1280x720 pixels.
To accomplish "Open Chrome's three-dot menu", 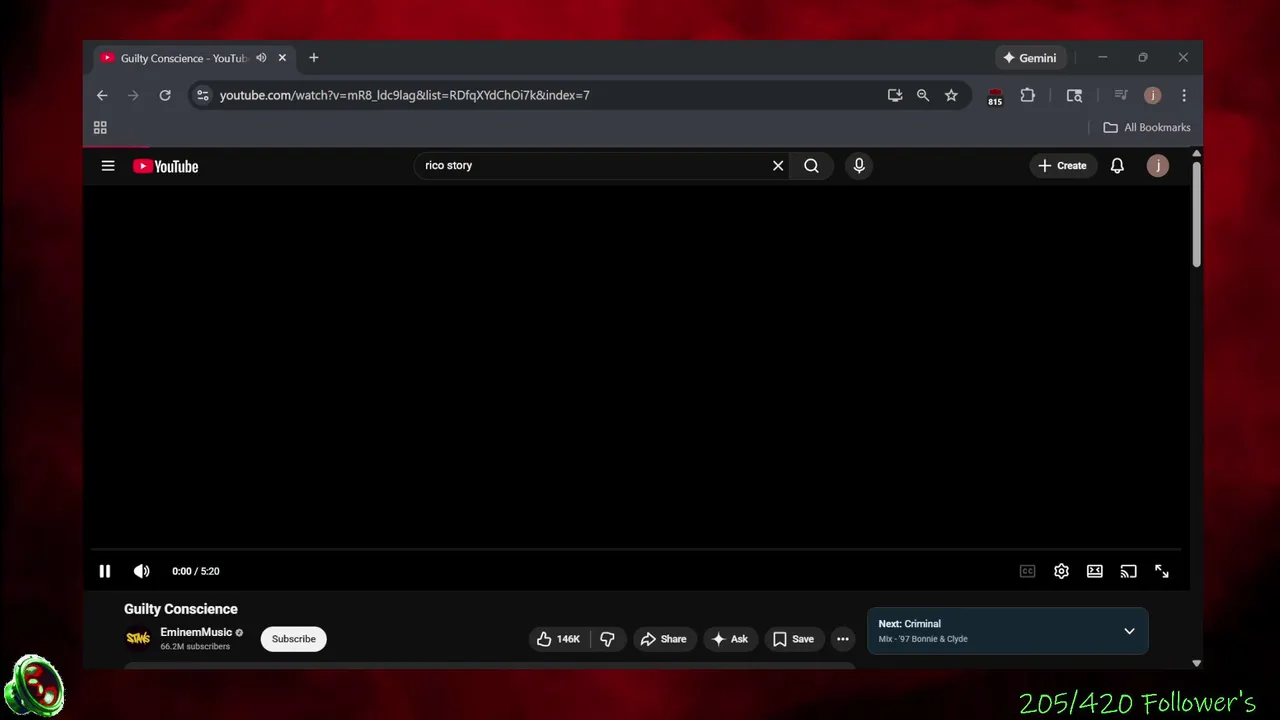I will click(x=1184, y=95).
